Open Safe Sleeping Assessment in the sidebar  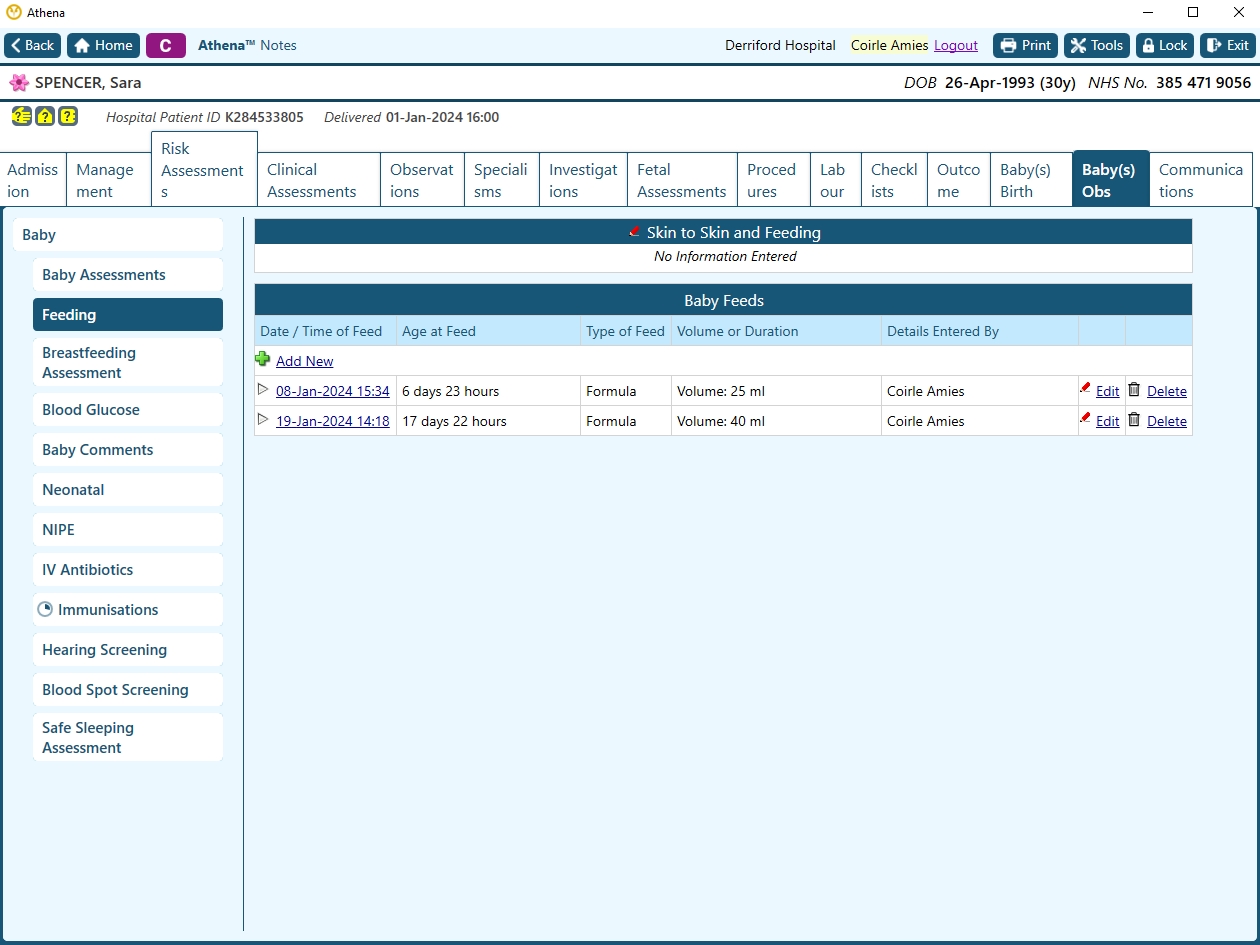tap(128, 737)
